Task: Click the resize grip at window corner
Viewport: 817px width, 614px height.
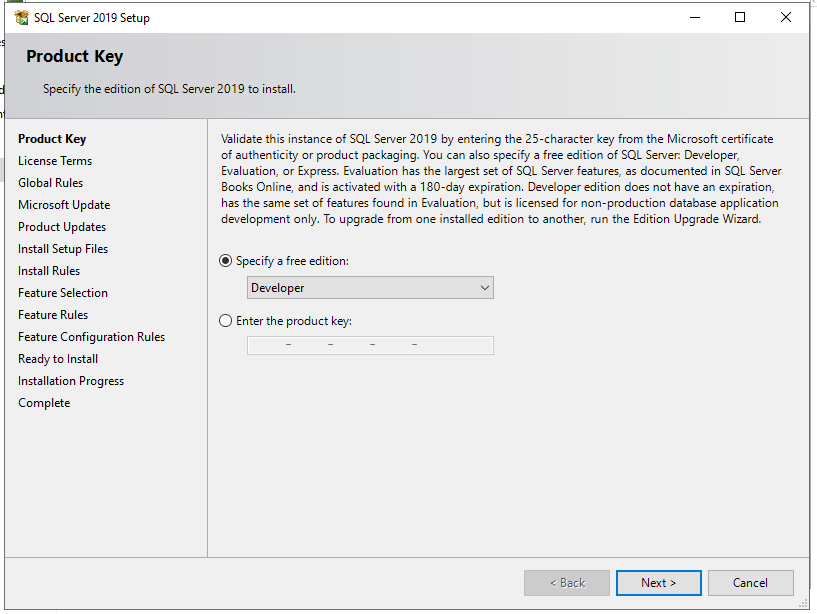Action: pos(804,604)
